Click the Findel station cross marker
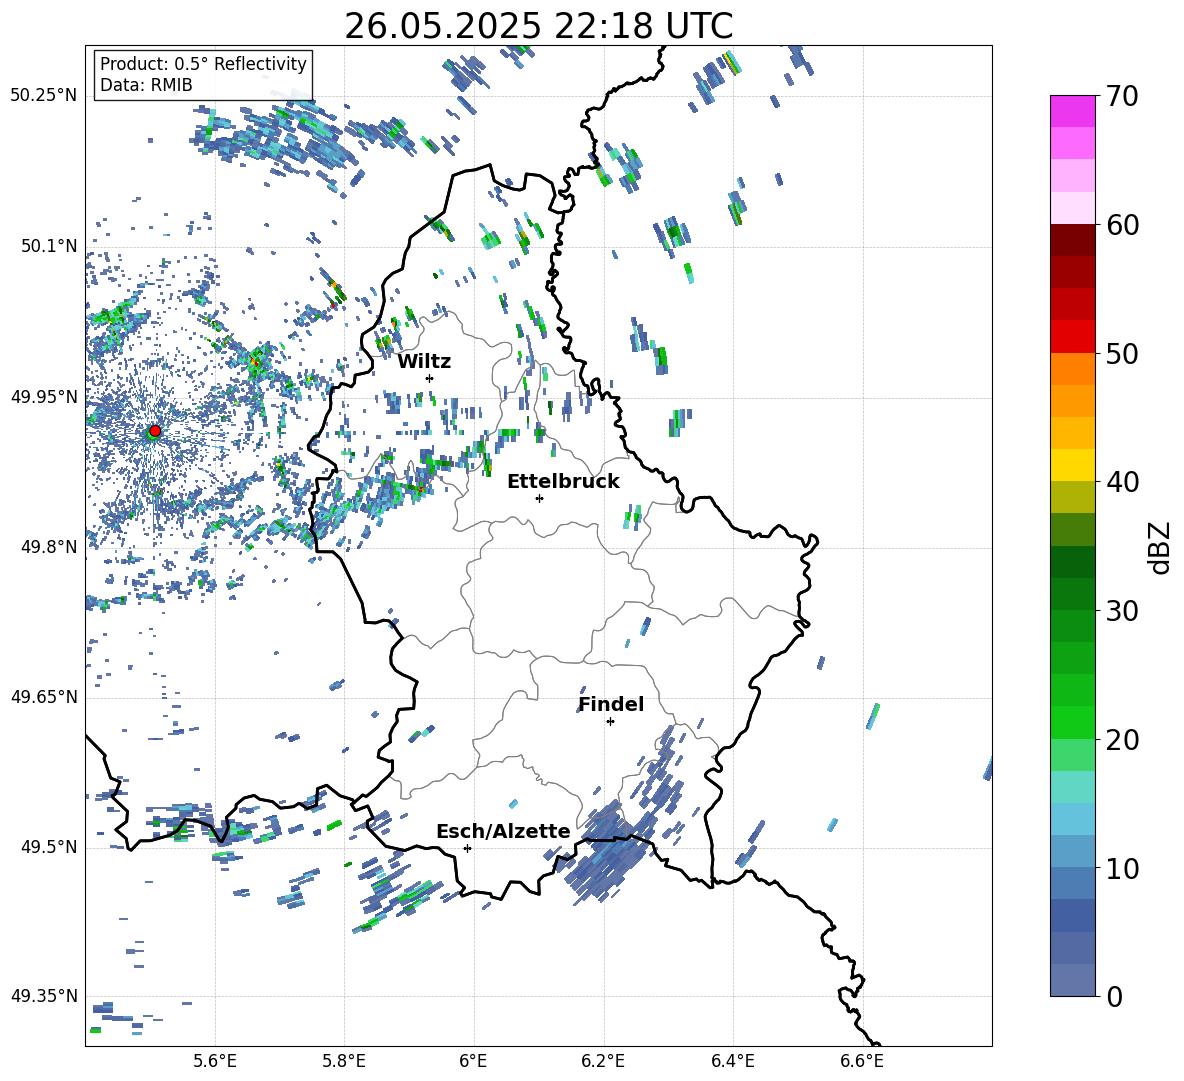Image resolution: width=1184 pixels, height=1081 pixels. pyautogui.click(x=610, y=722)
